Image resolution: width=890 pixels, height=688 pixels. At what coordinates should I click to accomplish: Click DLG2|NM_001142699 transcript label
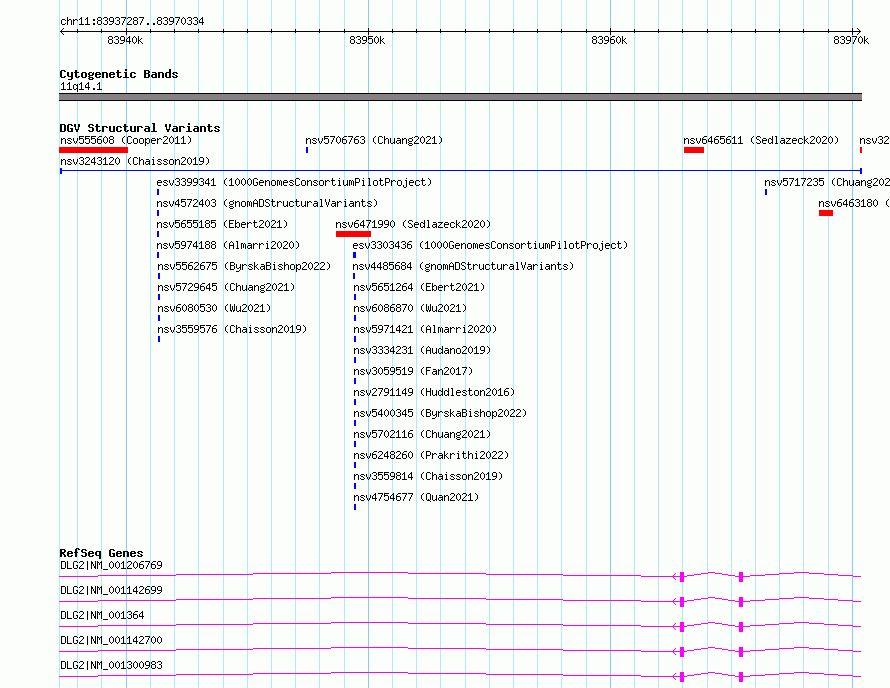111,590
